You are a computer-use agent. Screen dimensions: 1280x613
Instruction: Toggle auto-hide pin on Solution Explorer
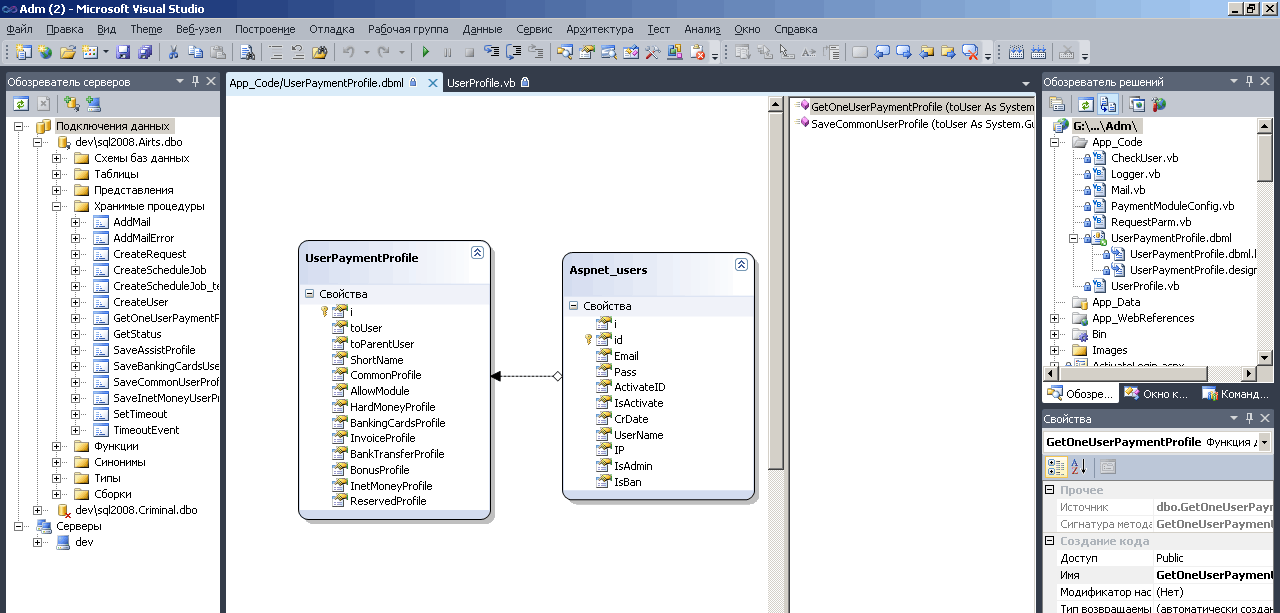(x=1250, y=81)
